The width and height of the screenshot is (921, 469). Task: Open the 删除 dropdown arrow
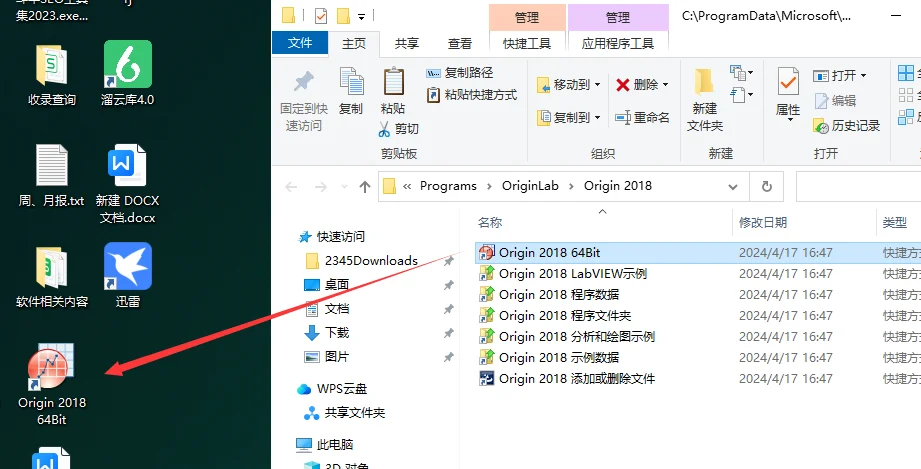(x=666, y=85)
